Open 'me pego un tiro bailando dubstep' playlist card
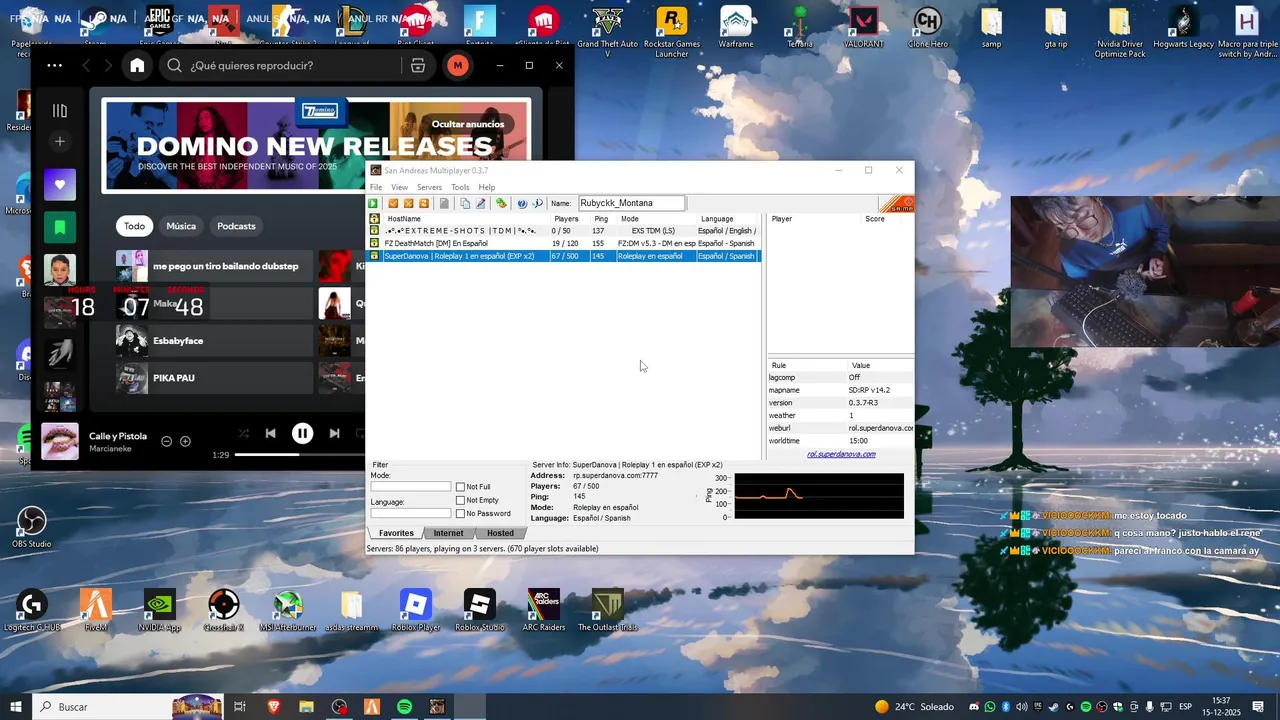Viewport: 1280px width, 720px height. point(214,266)
